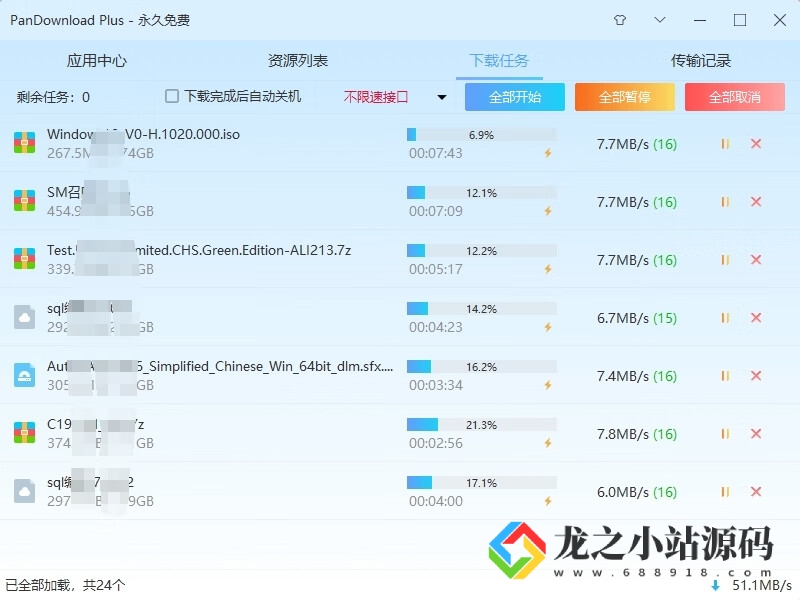Click the lightning speed icon on 12.1% task
This screenshot has height=600, width=800.
pyautogui.click(x=548, y=211)
